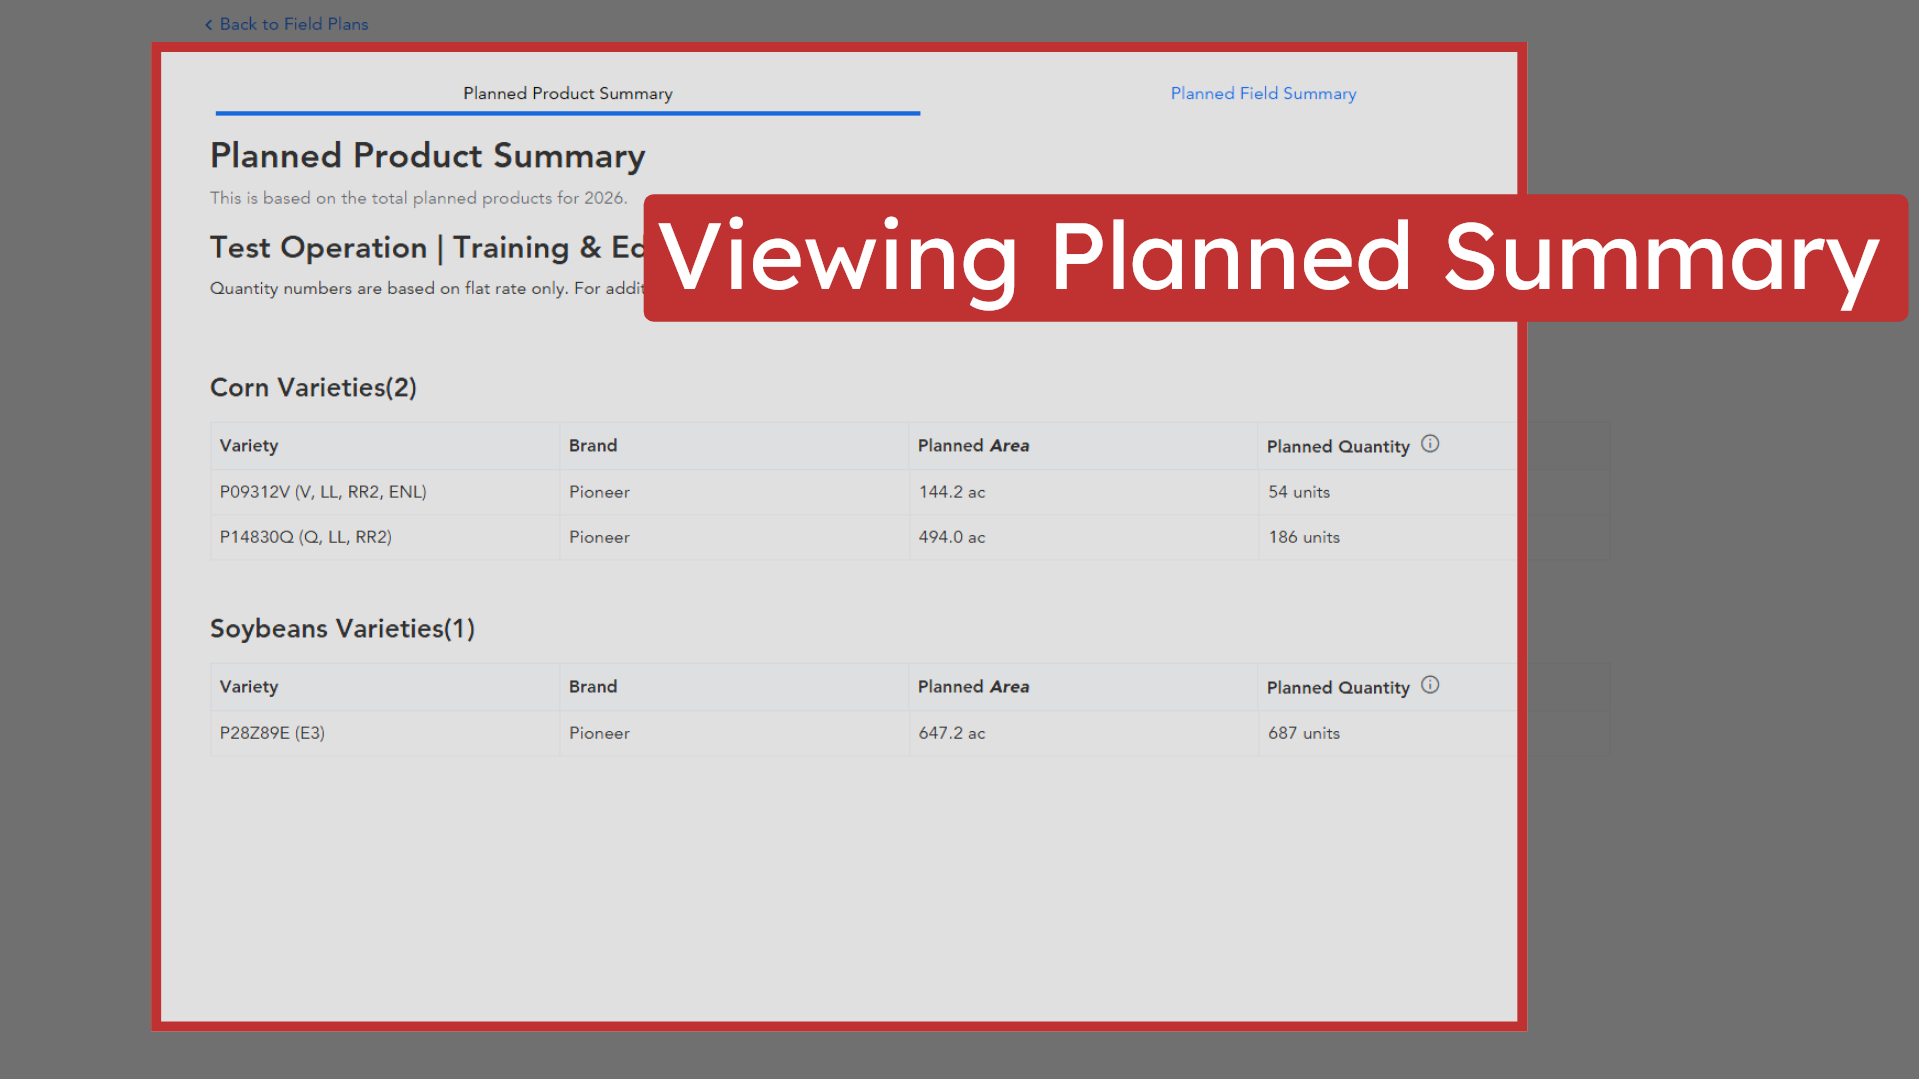Click the Soybeans Varieties(1) heading
Screen dimensions: 1919x1079
342,628
